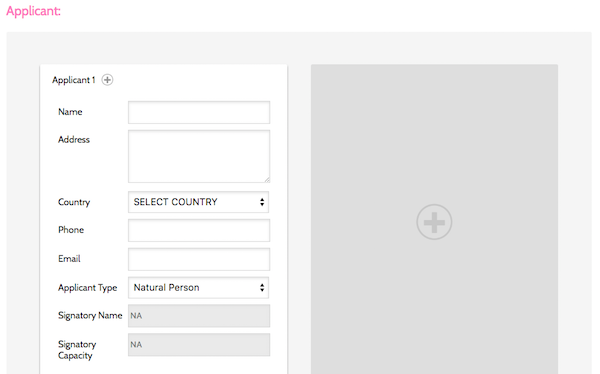Click the pink Applicant: heading
This screenshot has width=600, height=374.
(33, 11)
